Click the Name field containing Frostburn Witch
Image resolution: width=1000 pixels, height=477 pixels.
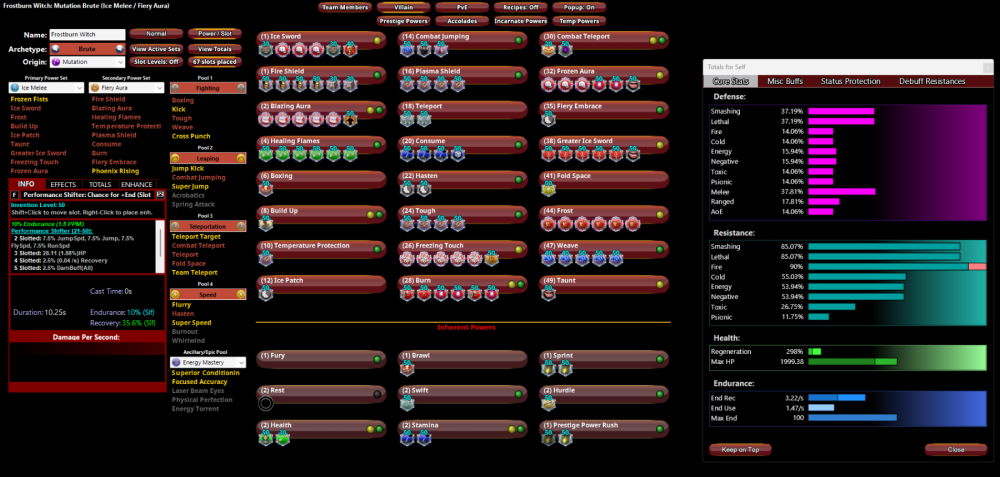coord(86,34)
